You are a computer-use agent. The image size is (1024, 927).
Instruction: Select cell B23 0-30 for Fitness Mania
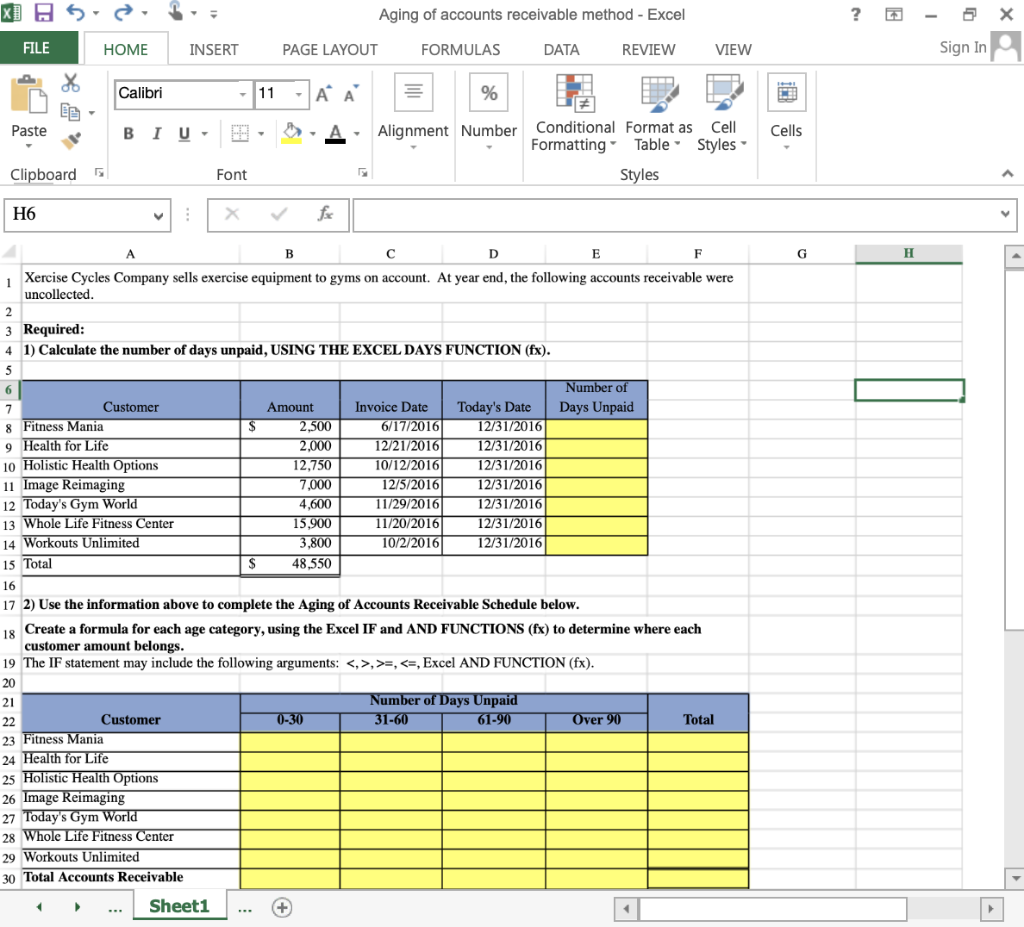click(x=290, y=741)
